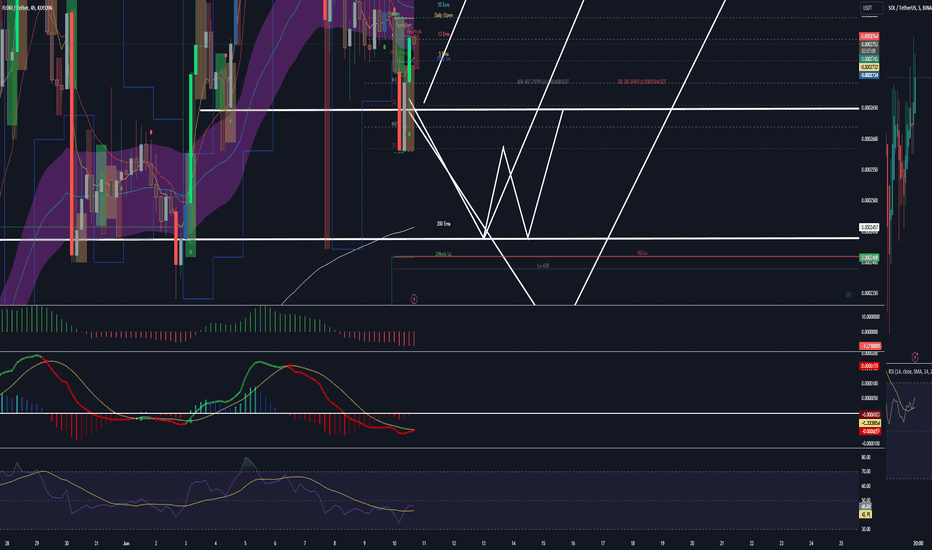
Task: Click the yellow MACD value tag on axis
Action: (870, 423)
